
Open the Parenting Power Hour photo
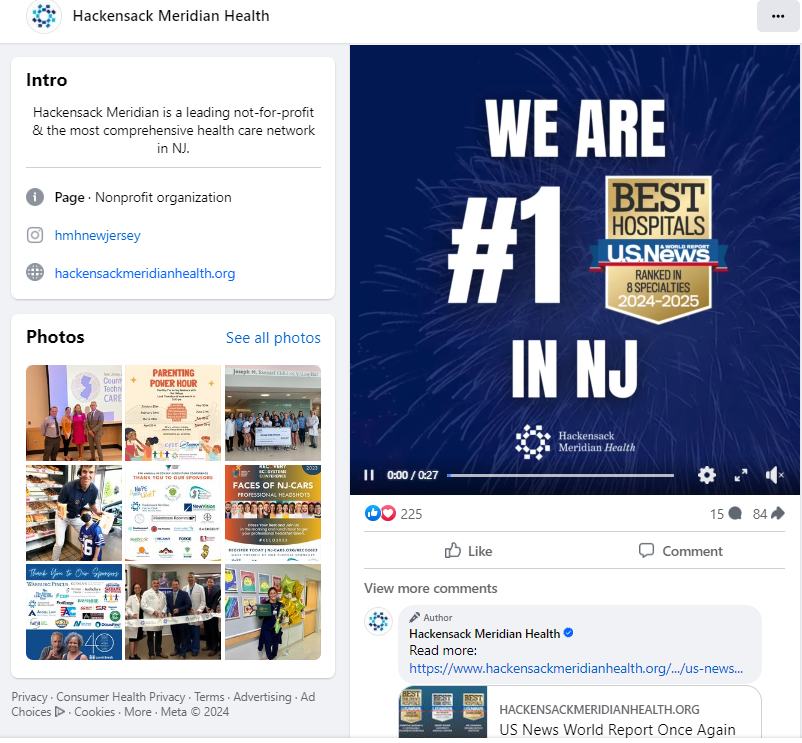click(x=173, y=413)
